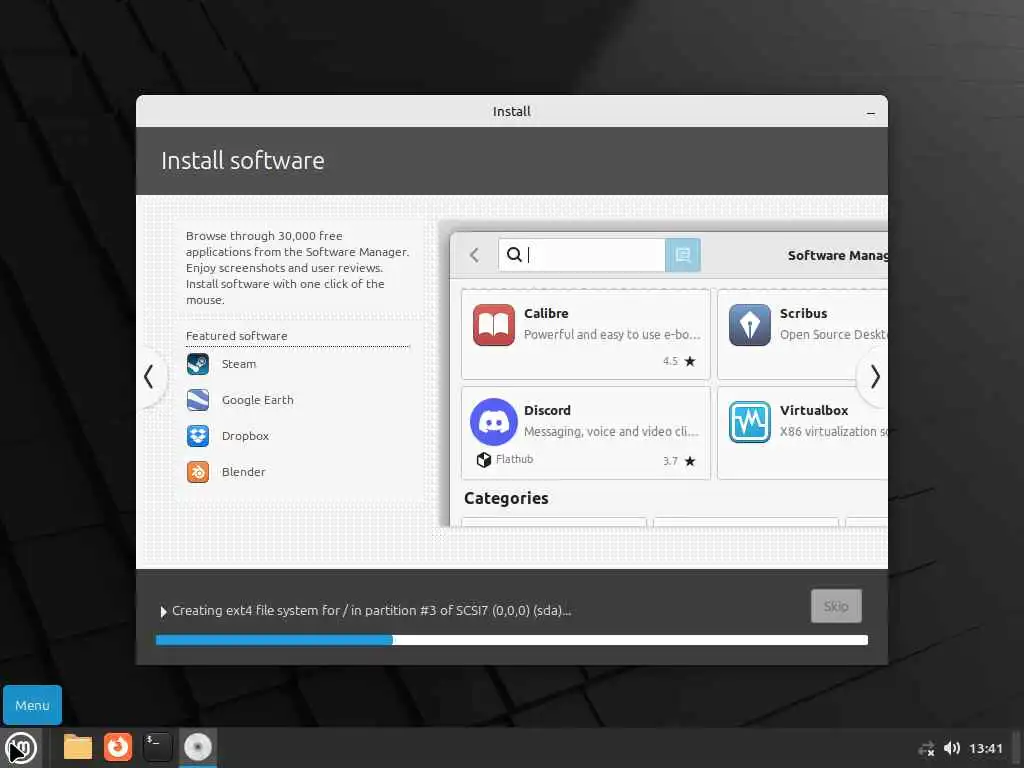Click the Flathub source label

coord(515,459)
